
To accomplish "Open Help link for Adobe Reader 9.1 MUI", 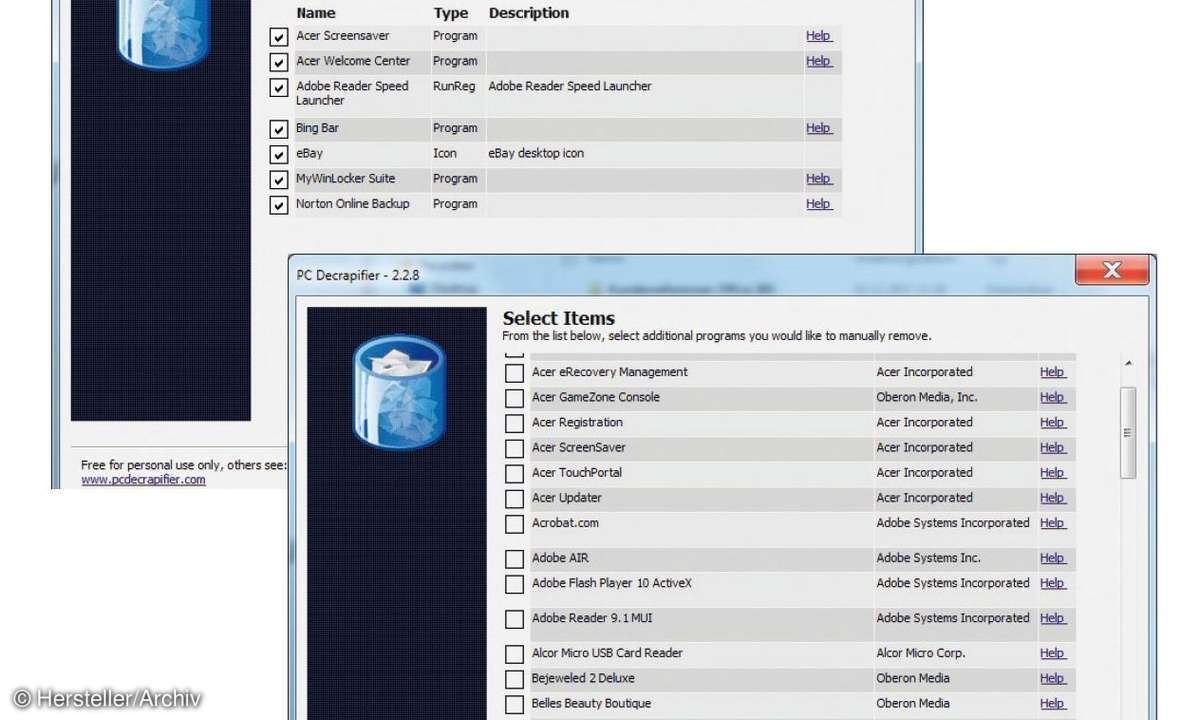I will [1053, 617].
